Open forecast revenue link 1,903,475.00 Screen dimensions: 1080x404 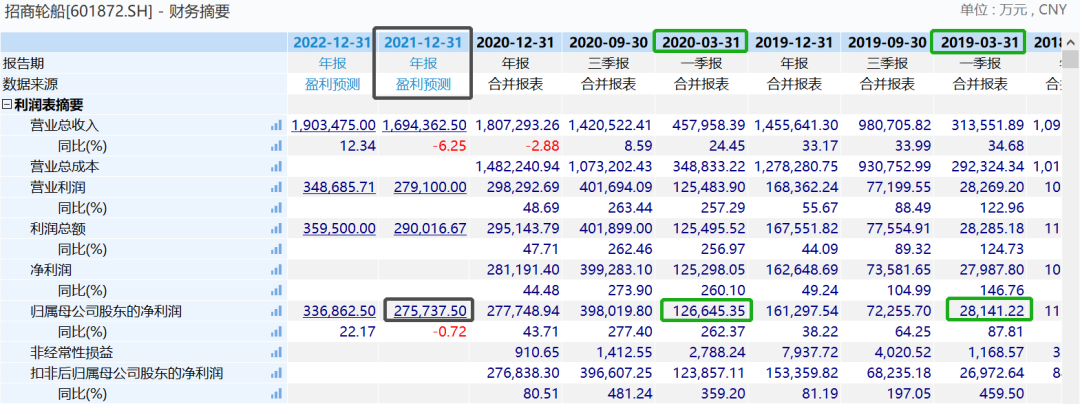(x=334, y=126)
